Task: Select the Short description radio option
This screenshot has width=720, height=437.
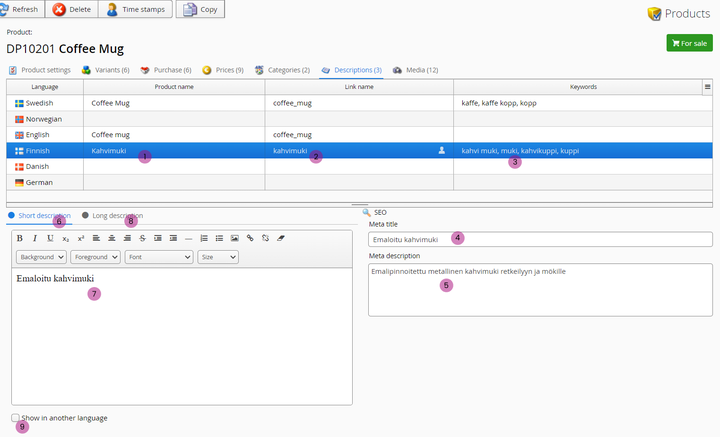Action: coord(12,215)
